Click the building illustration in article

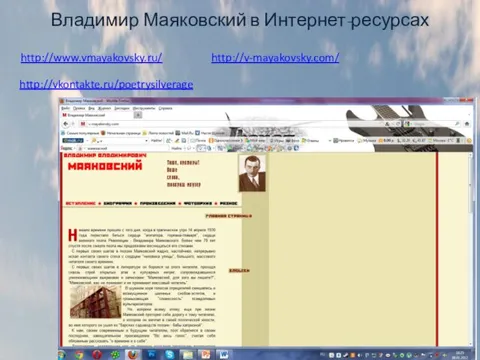coord(96,301)
